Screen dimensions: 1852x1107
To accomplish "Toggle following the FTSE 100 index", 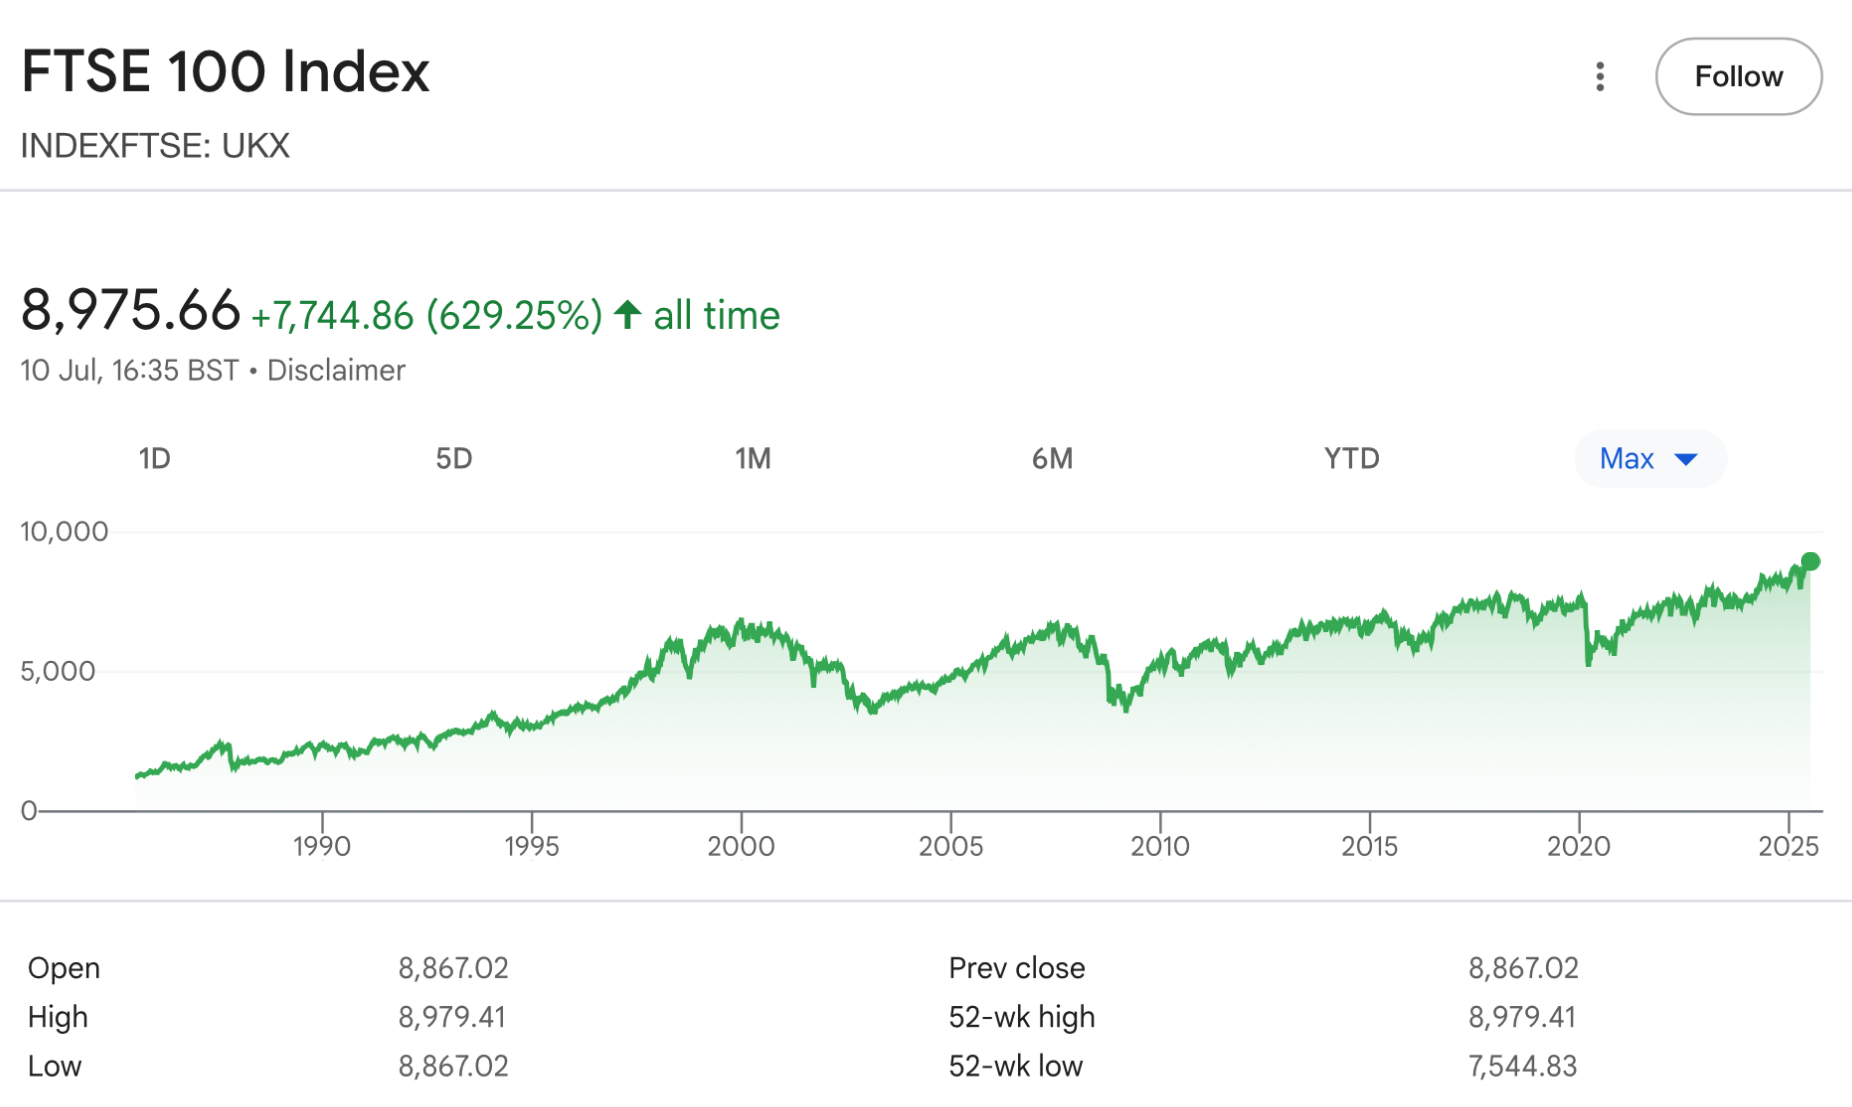I will (x=1738, y=76).
